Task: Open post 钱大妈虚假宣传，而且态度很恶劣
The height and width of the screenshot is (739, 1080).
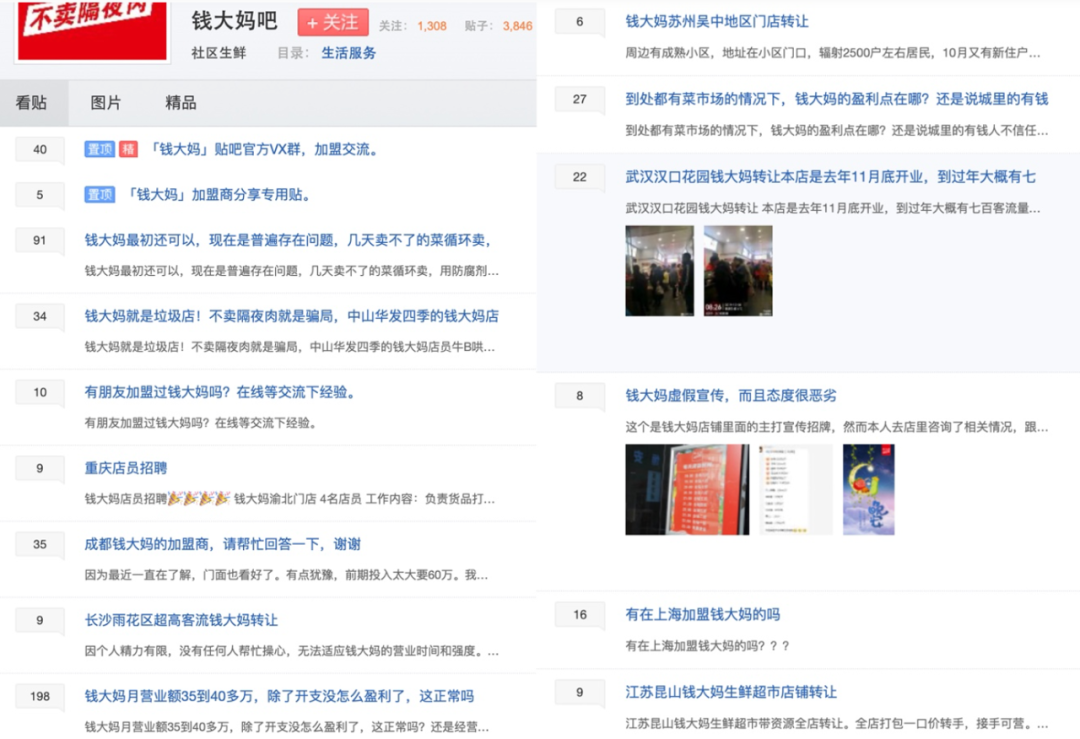Action: coord(731,396)
